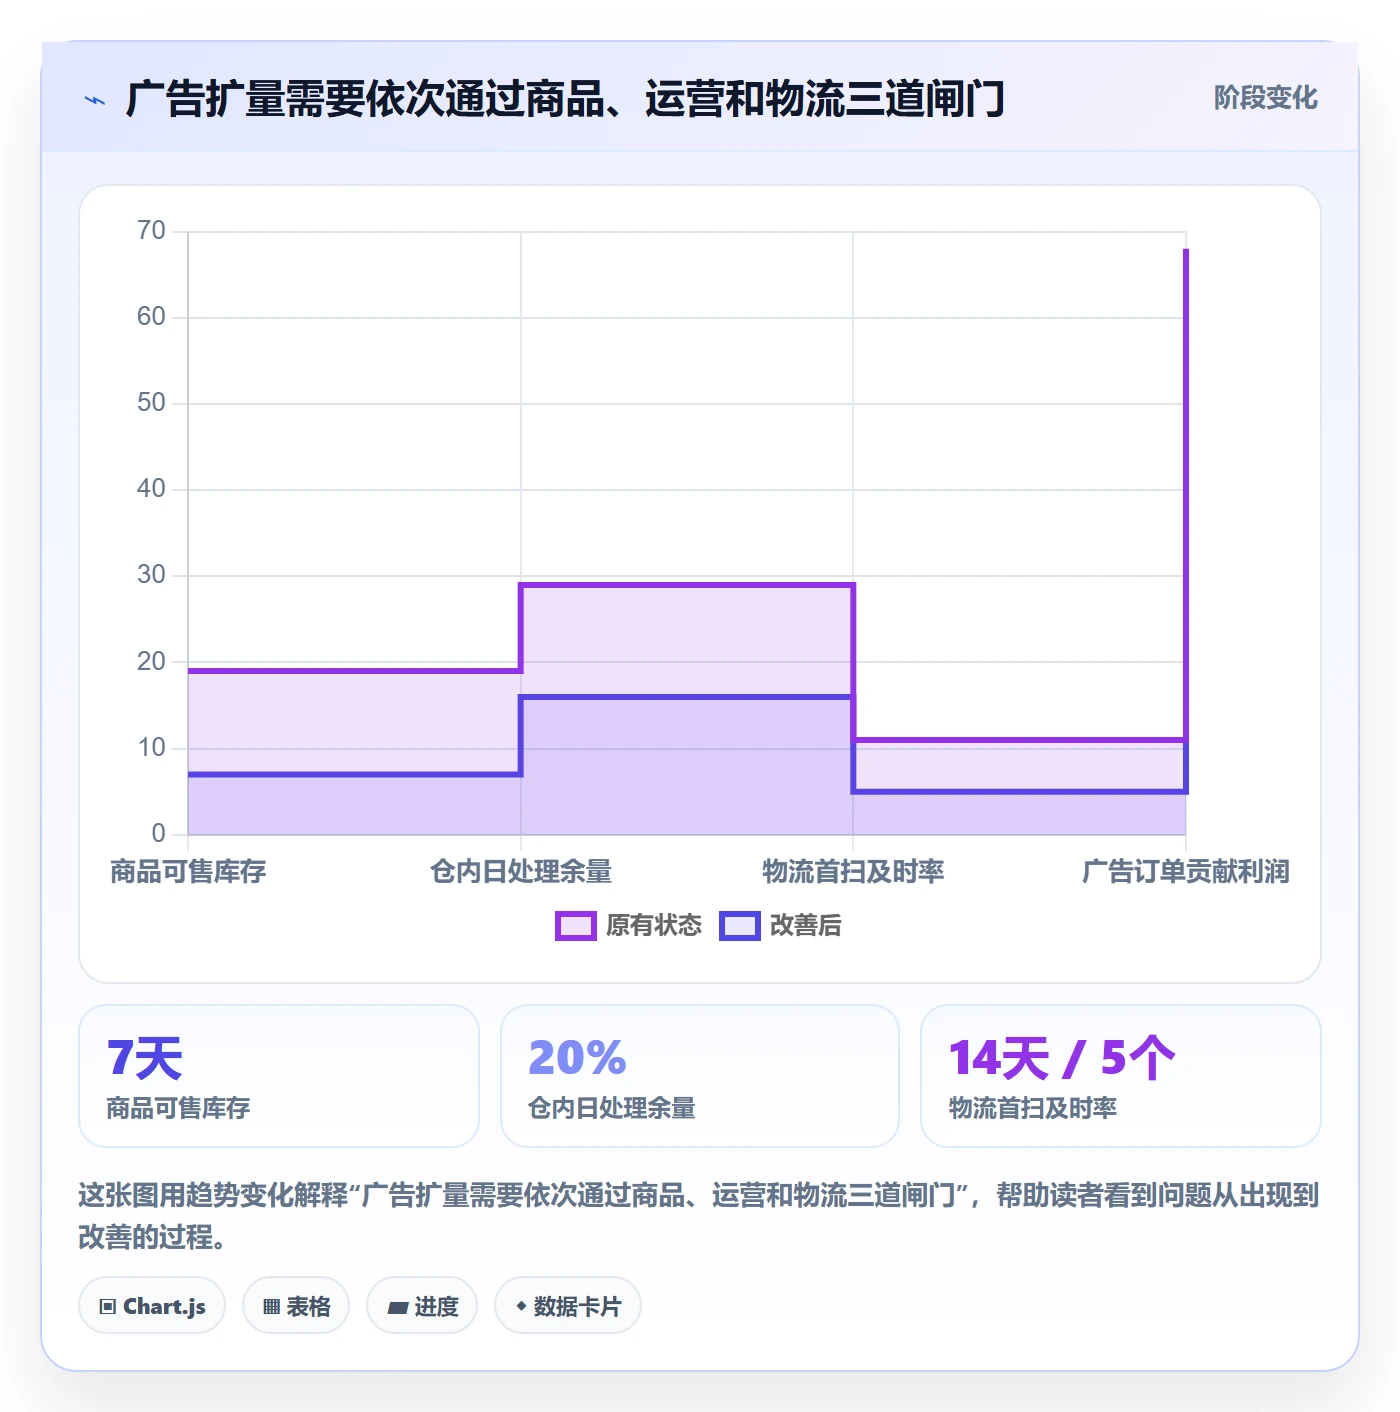Screen dimensions: 1400x1412
Task: Toggle the 改善后 legend swatch
Action: [x=740, y=926]
